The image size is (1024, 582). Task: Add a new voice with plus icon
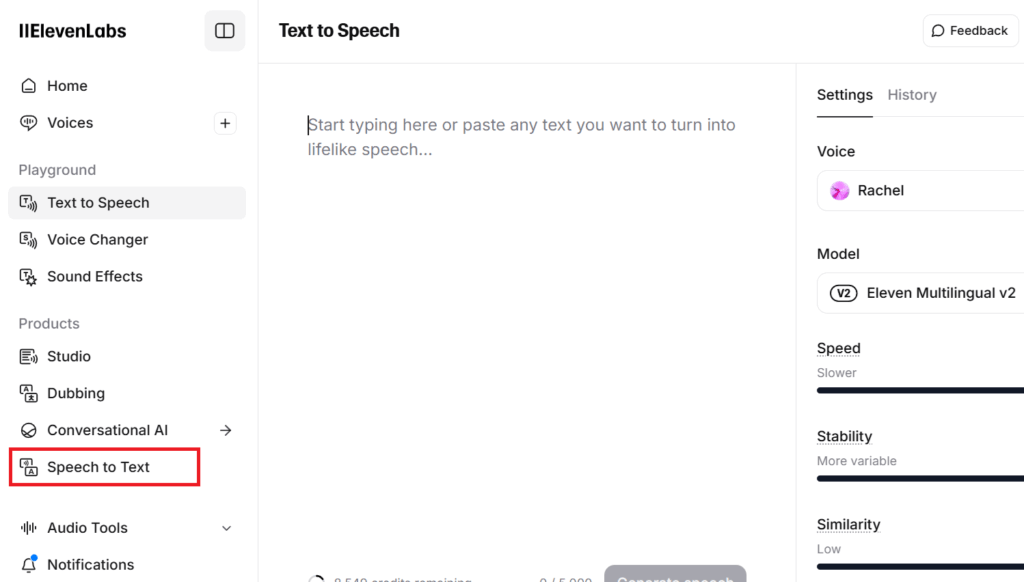(226, 123)
